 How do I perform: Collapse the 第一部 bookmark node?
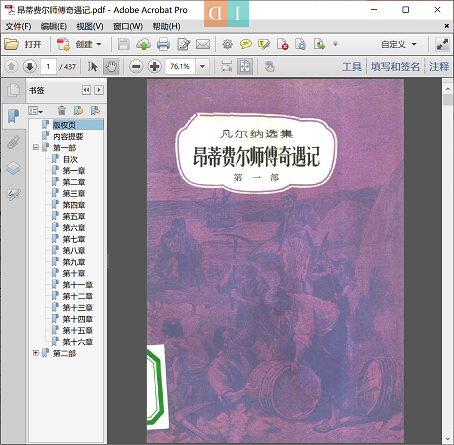36,147
